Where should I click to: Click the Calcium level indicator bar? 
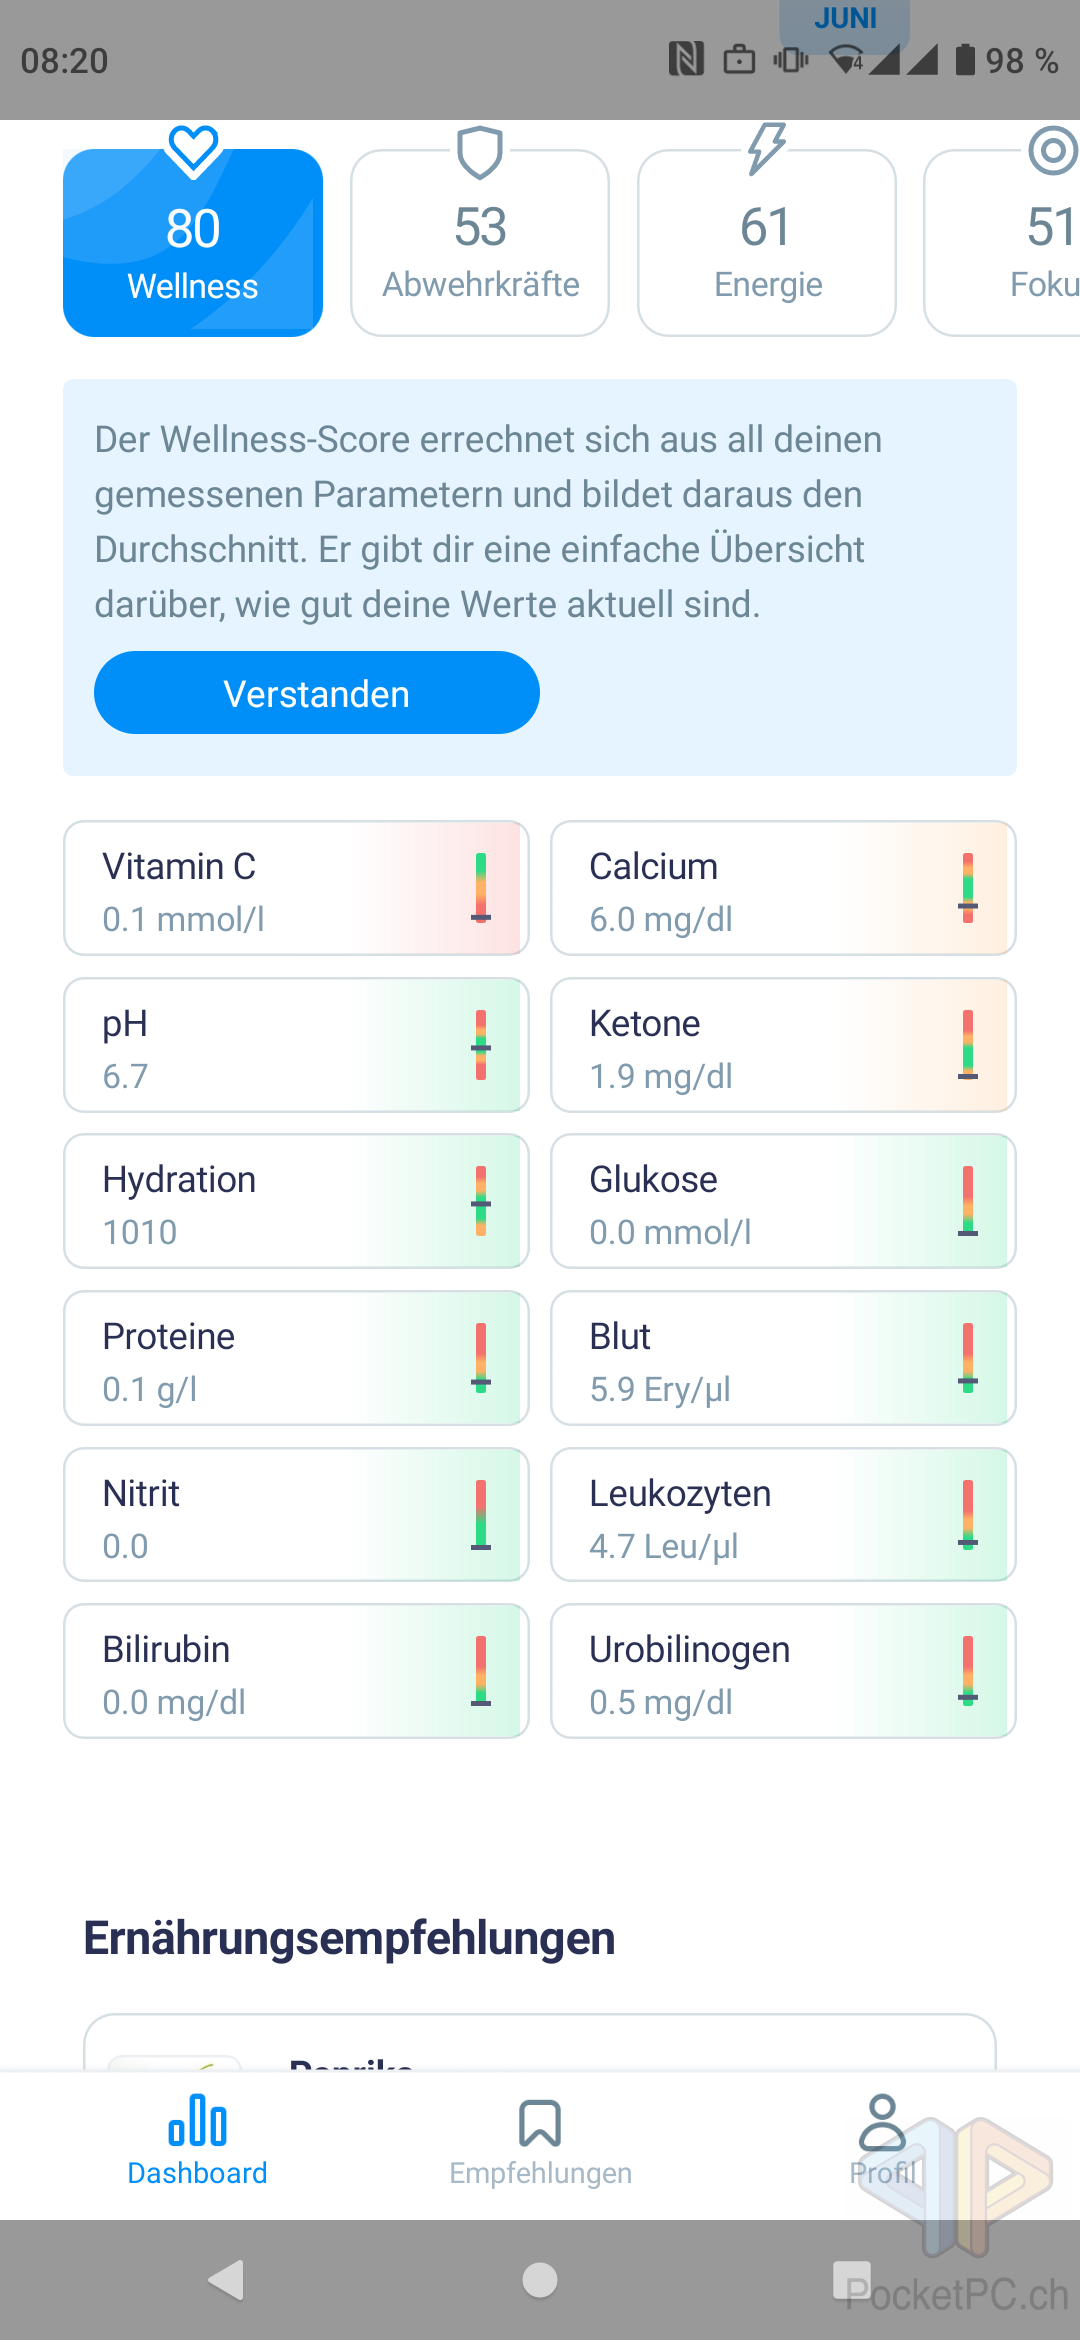967,888
